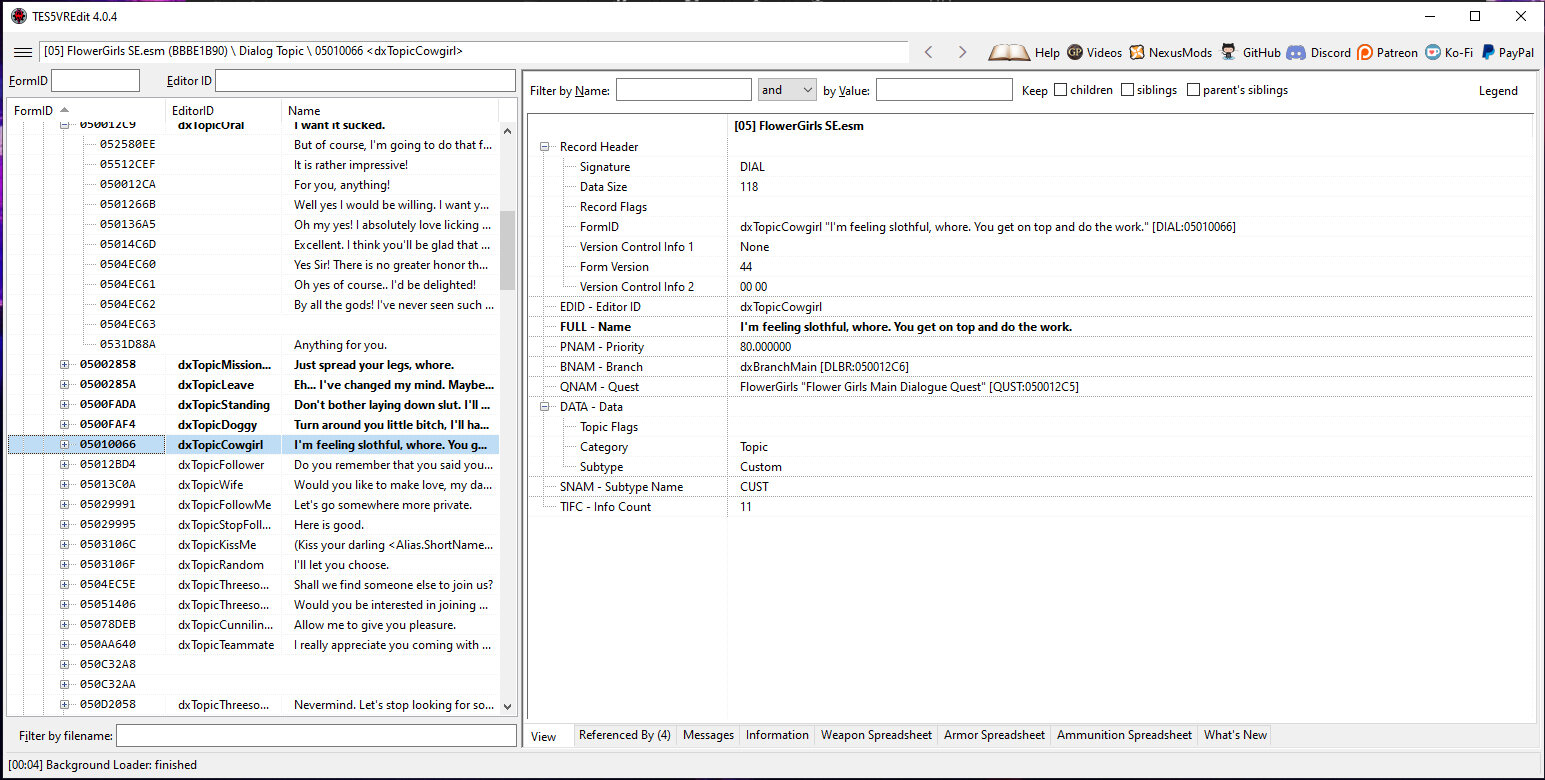Collapse dxTopicOral tree node 050012C9
Viewport: 1545px width, 780px height.
[x=65, y=125]
